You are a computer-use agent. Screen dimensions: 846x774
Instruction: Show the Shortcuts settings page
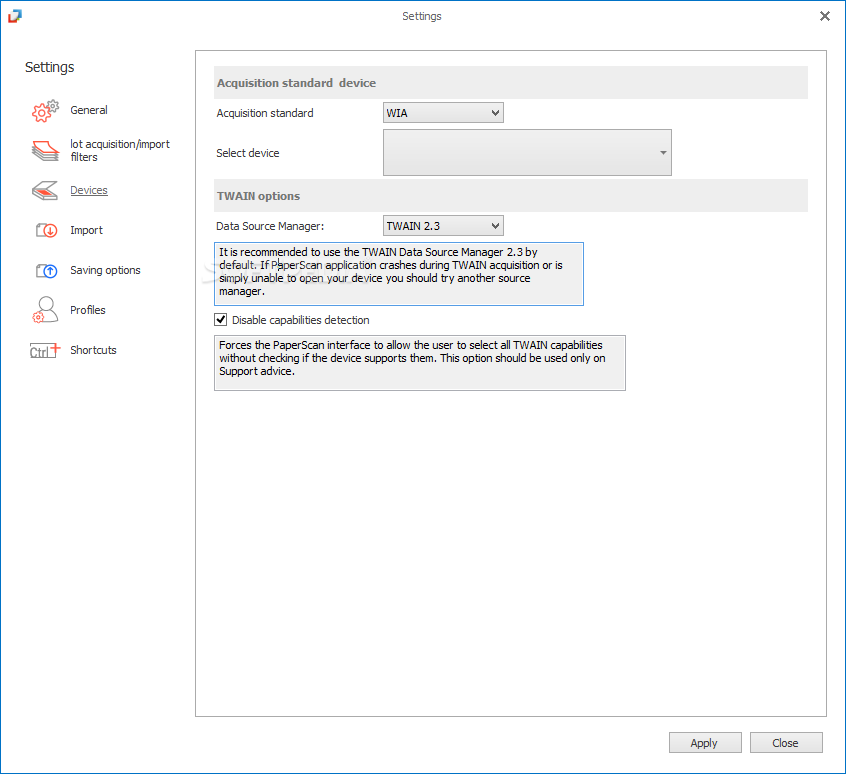[93, 350]
